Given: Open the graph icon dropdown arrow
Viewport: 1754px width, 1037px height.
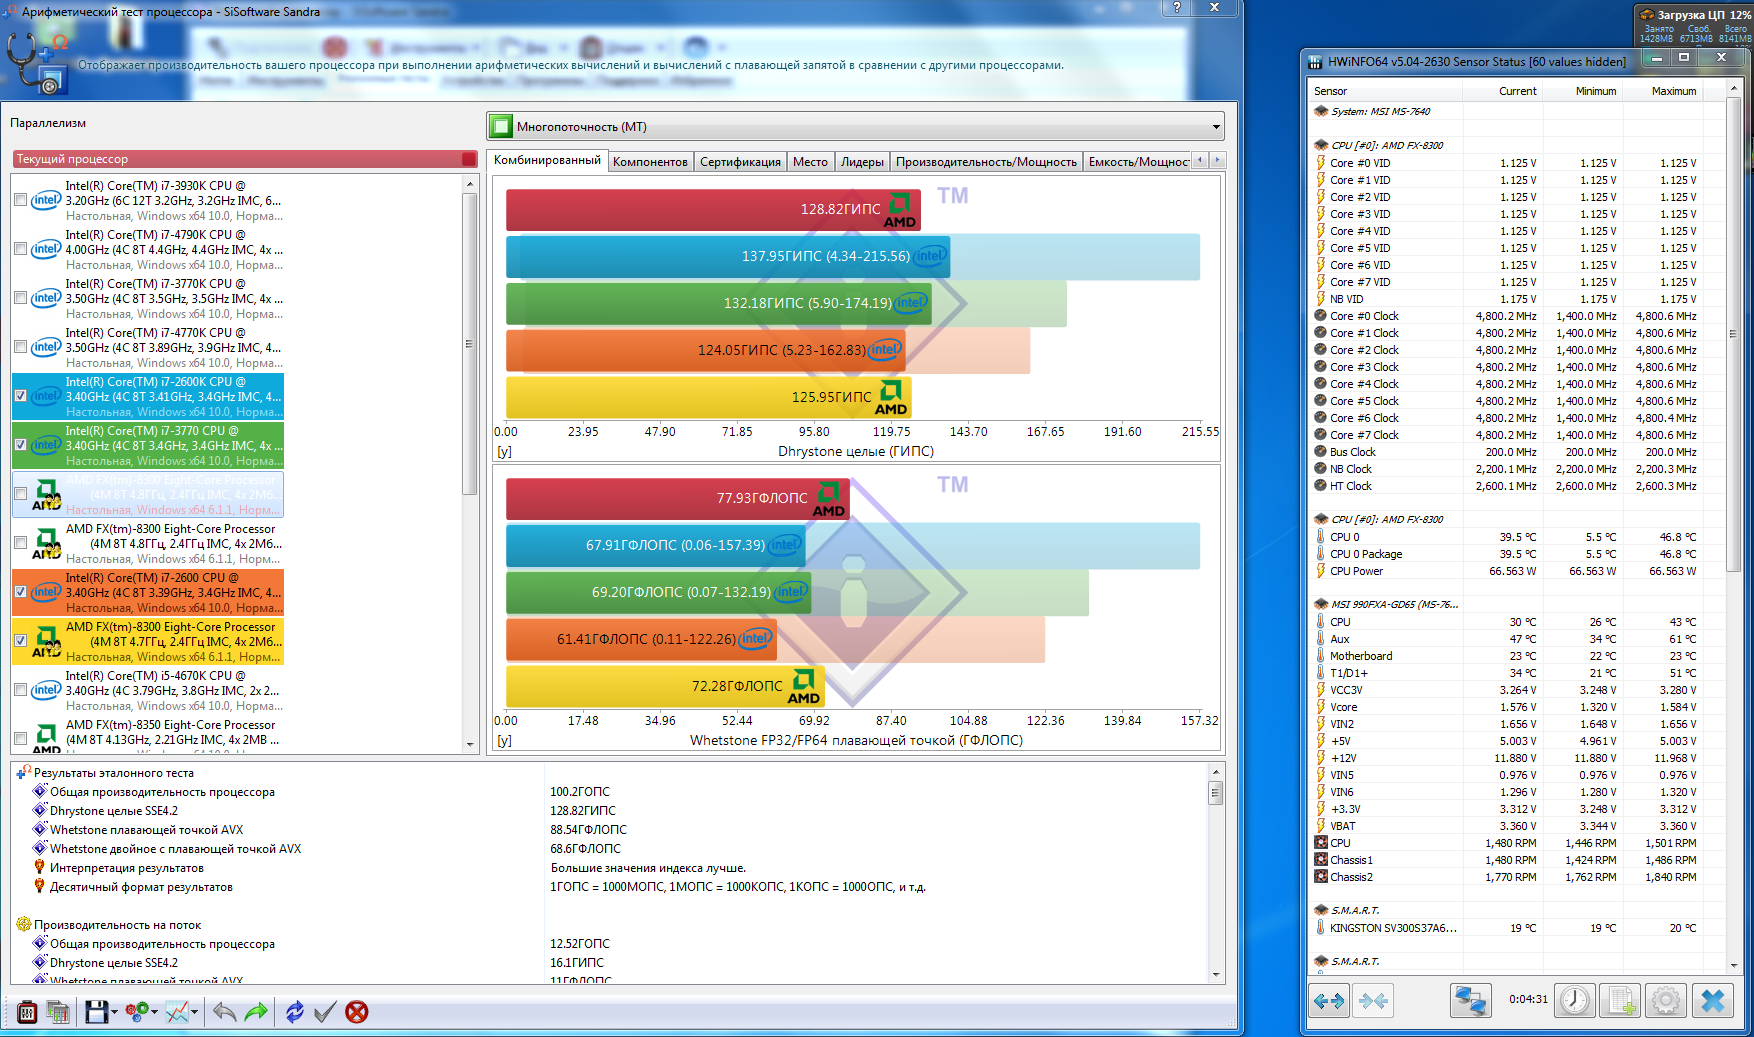Looking at the screenshot, I should (194, 1013).
